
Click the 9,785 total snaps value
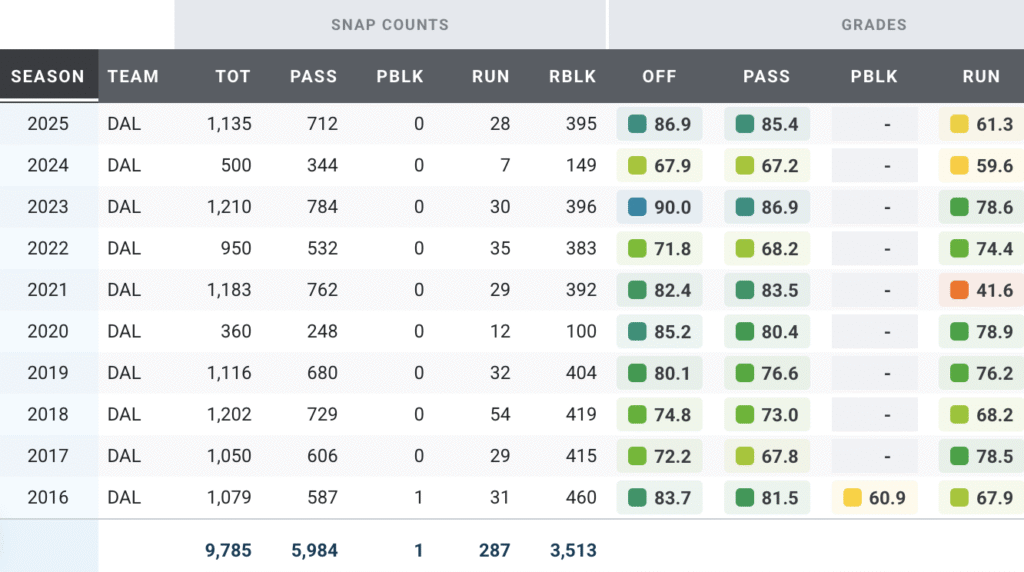pos(229,550)
